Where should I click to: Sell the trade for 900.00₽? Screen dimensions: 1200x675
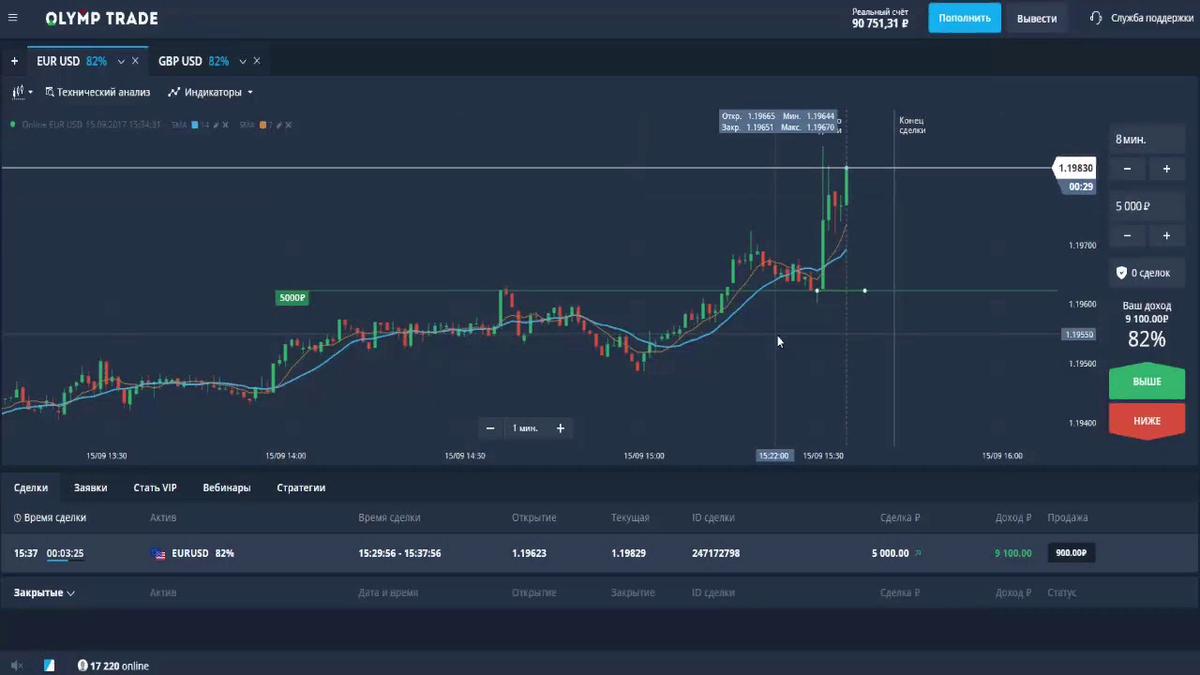1071,553
